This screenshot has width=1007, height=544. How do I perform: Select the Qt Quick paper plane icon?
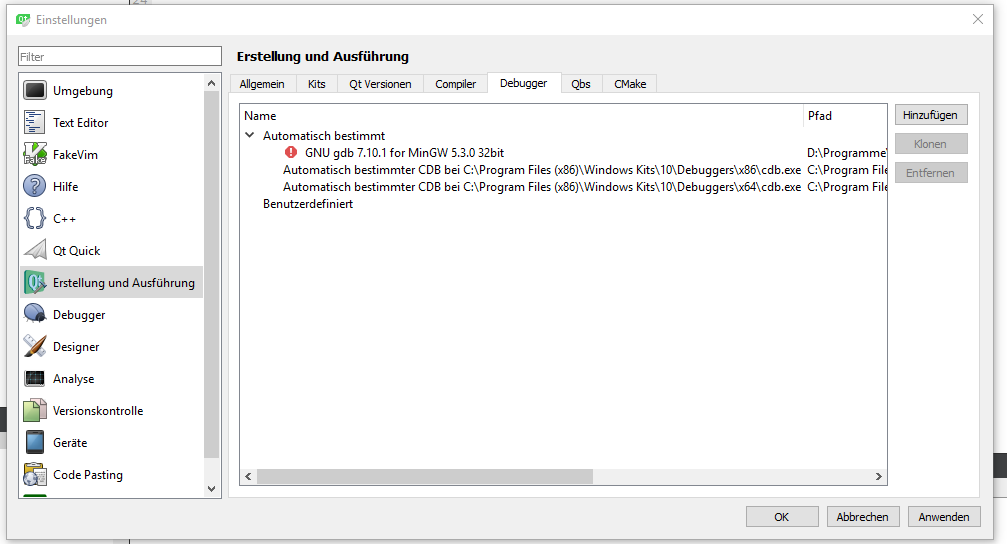coord(35,250)
